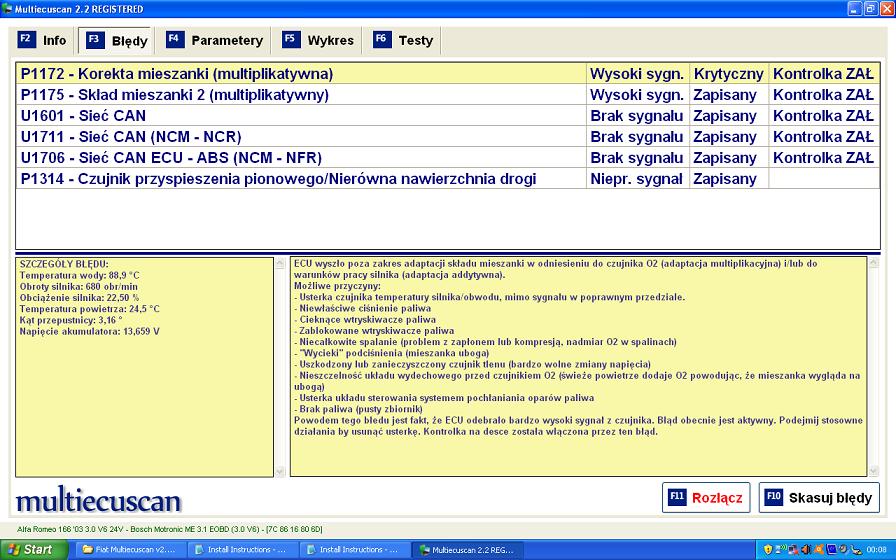Click the F3 key icon

pyautogui.click(x=95, y=40)
